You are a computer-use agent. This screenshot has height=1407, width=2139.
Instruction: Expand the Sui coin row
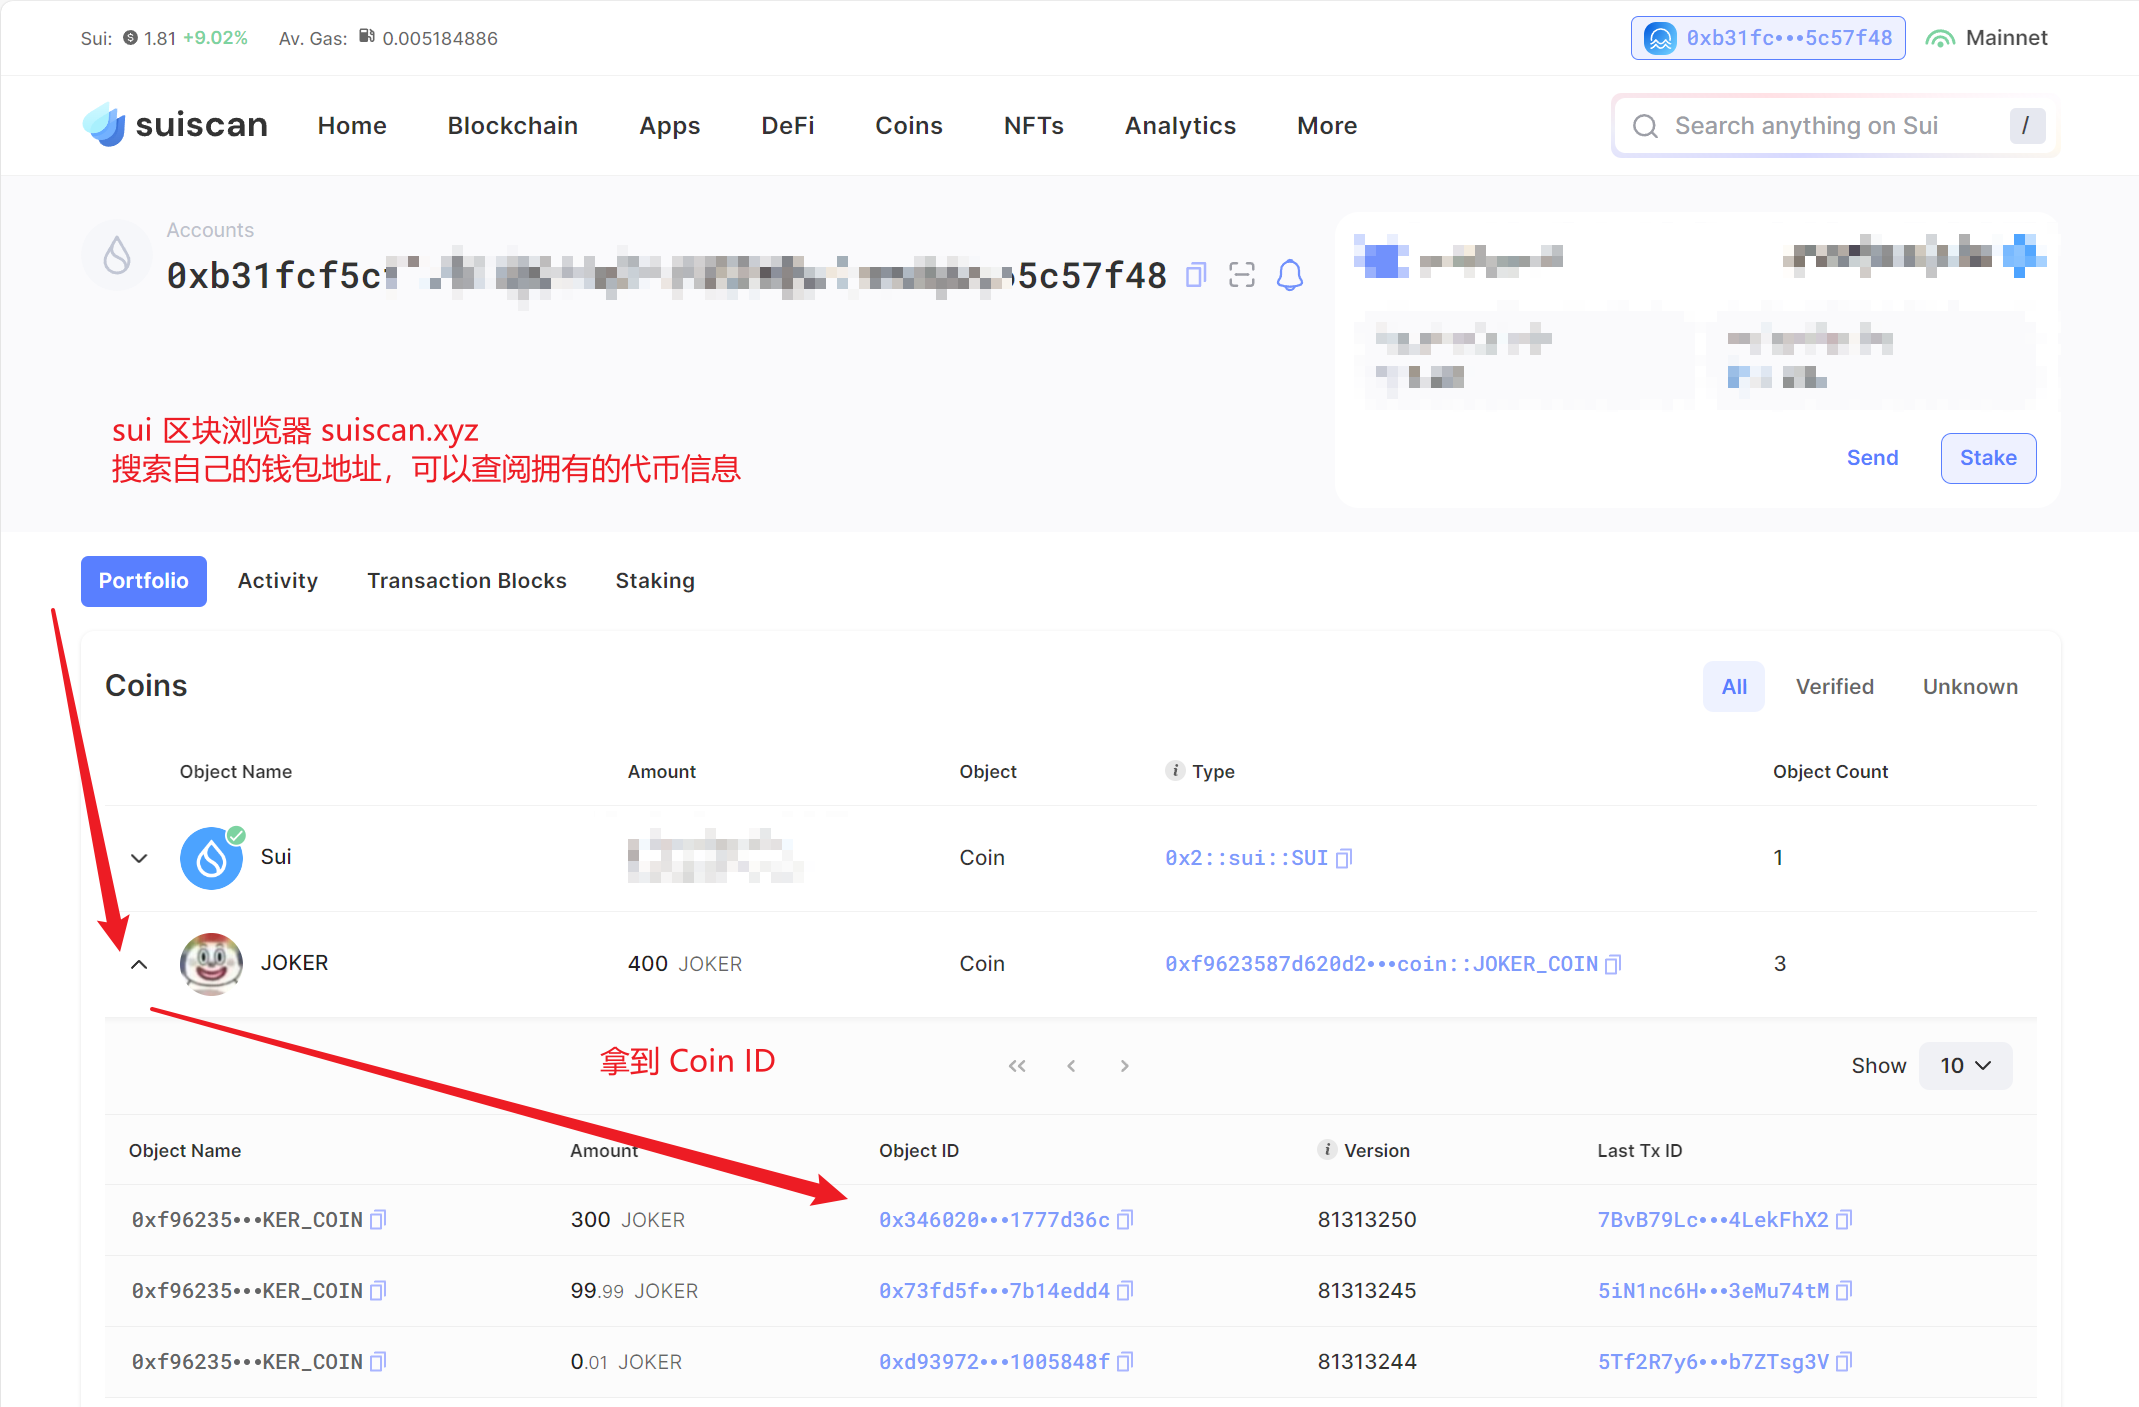(x=139, y=858)
